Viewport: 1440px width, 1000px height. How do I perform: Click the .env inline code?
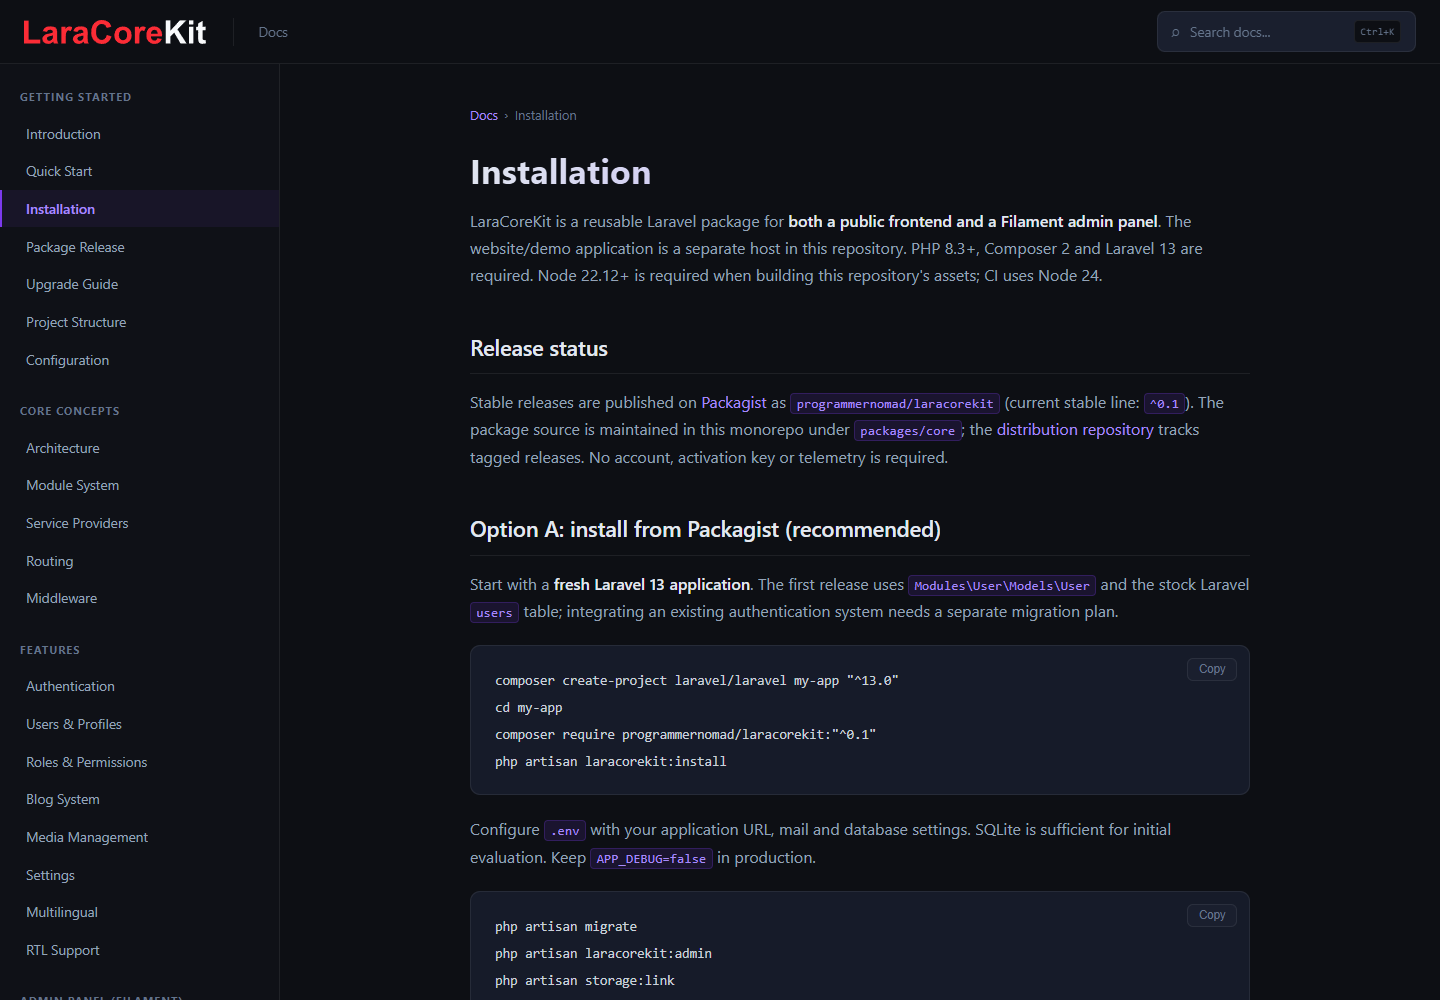[565, 830]
